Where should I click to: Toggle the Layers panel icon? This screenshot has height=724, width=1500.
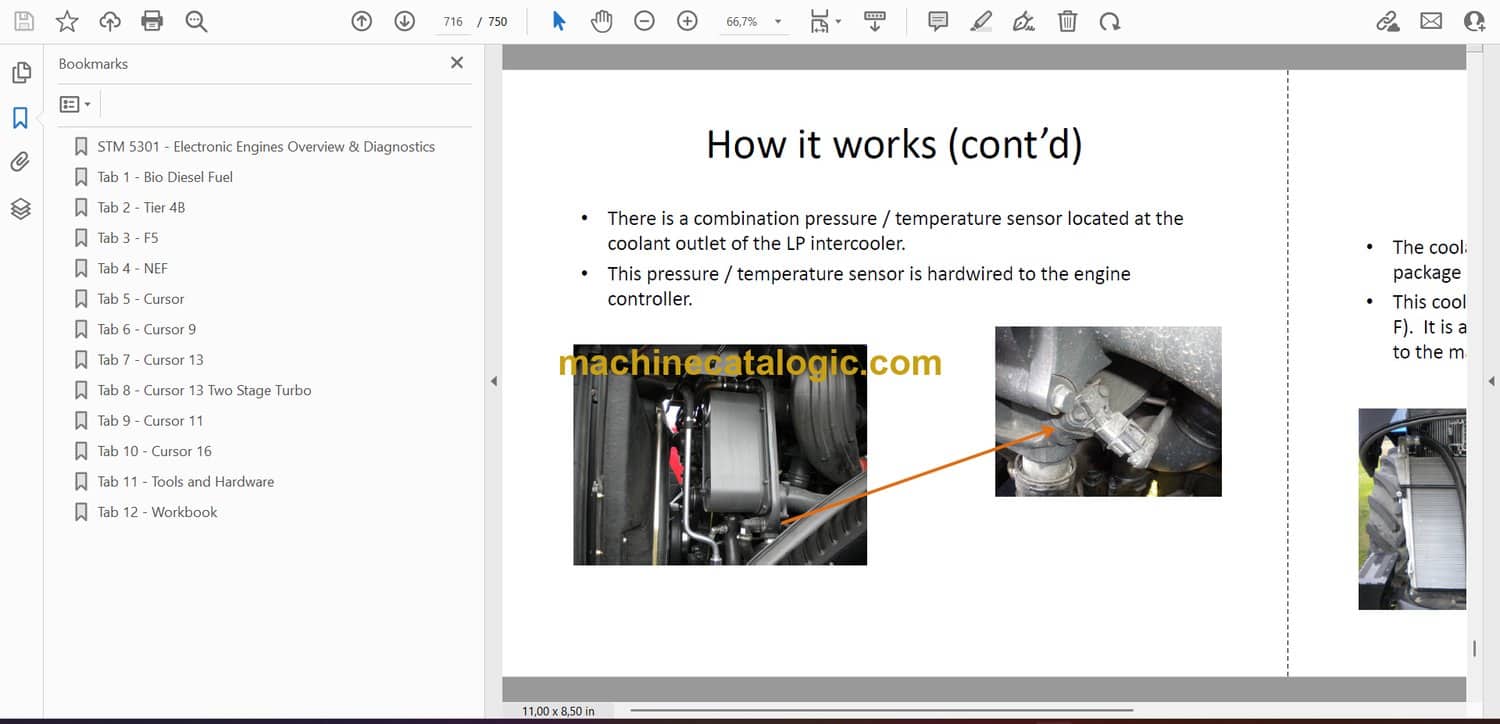click(x=20, y=208)
